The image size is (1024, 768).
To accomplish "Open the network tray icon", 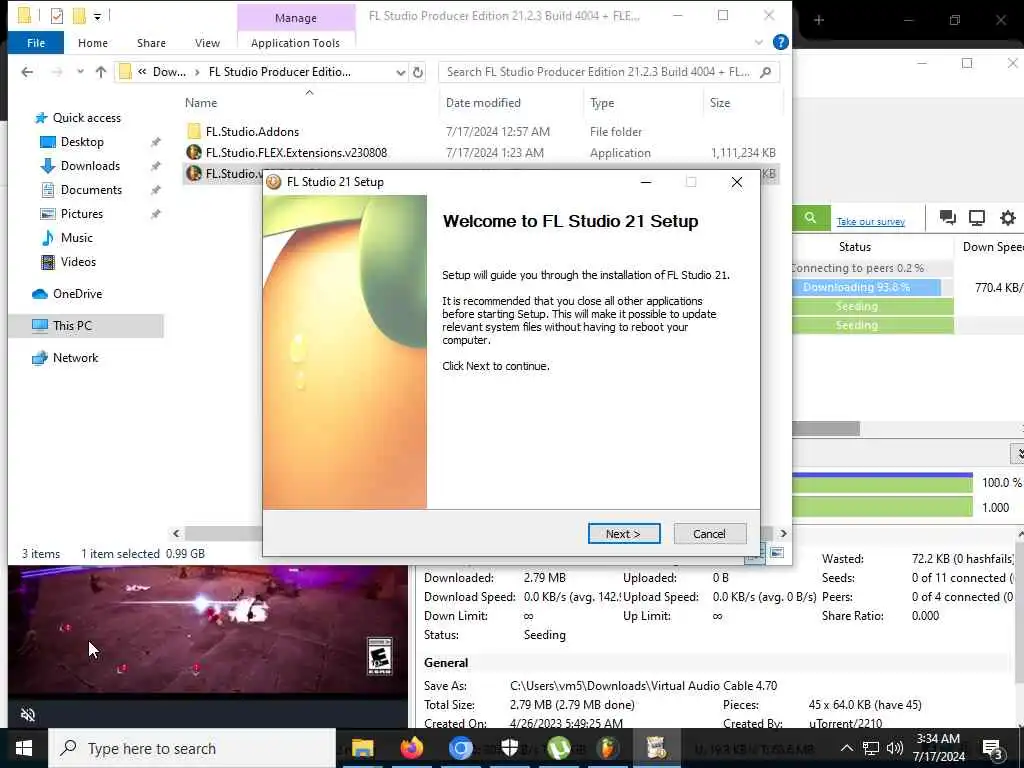I will point(871,748).
